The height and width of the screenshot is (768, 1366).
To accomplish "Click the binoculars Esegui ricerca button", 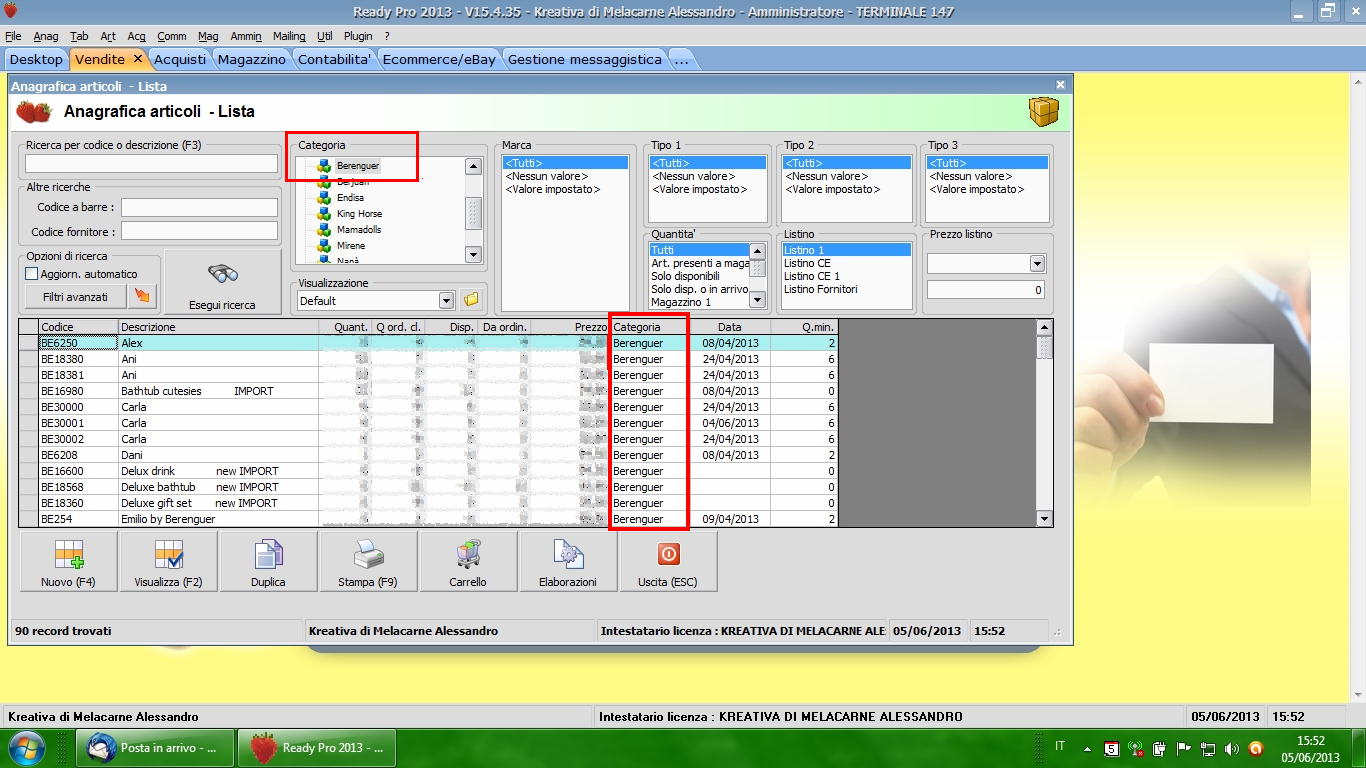I will [x=222, y=283].
